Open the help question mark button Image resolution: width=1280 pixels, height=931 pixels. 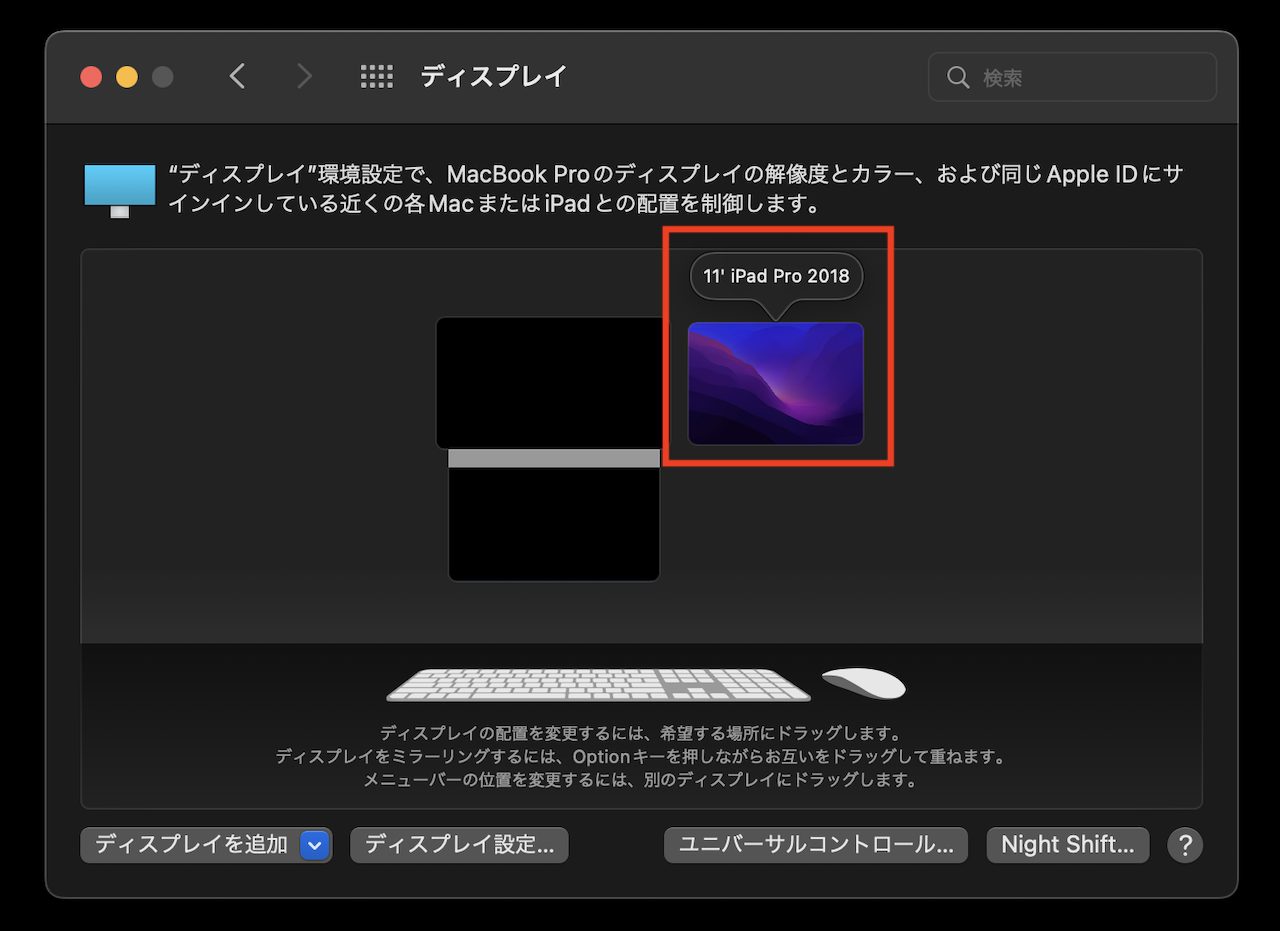pos(1184,844)
